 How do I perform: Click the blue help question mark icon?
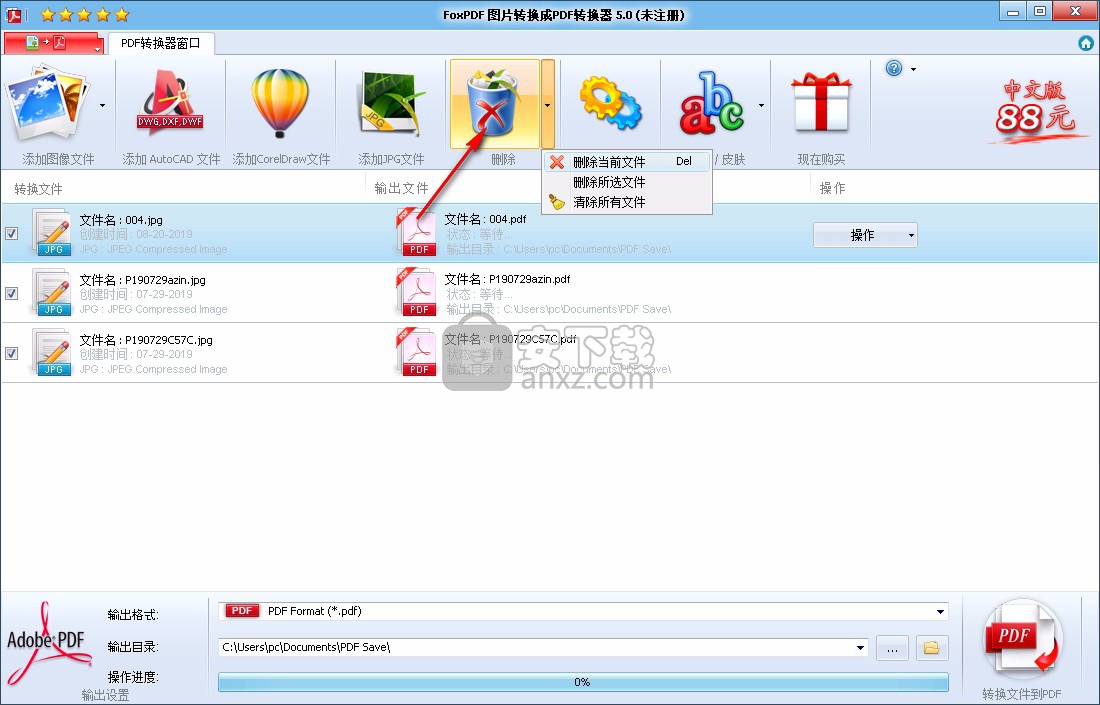click(x=894, y=68)
